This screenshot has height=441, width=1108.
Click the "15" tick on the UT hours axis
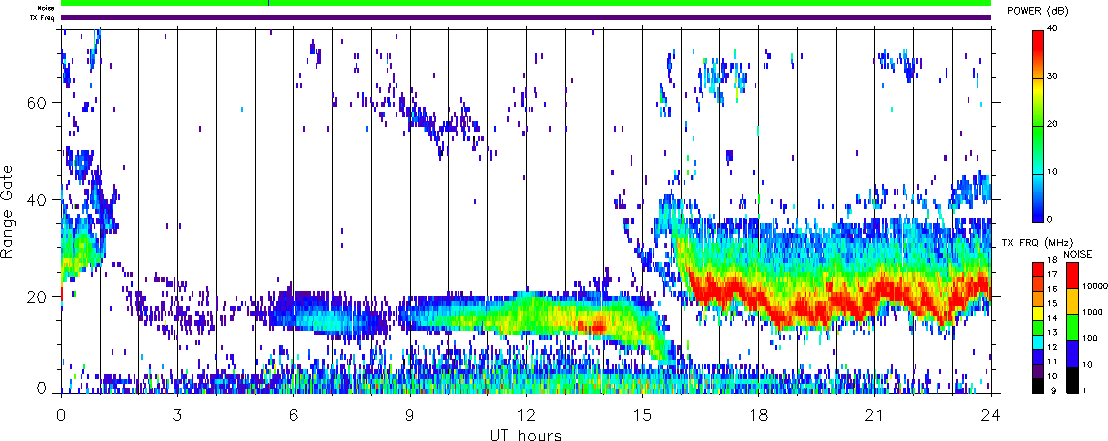click(642, 413)
